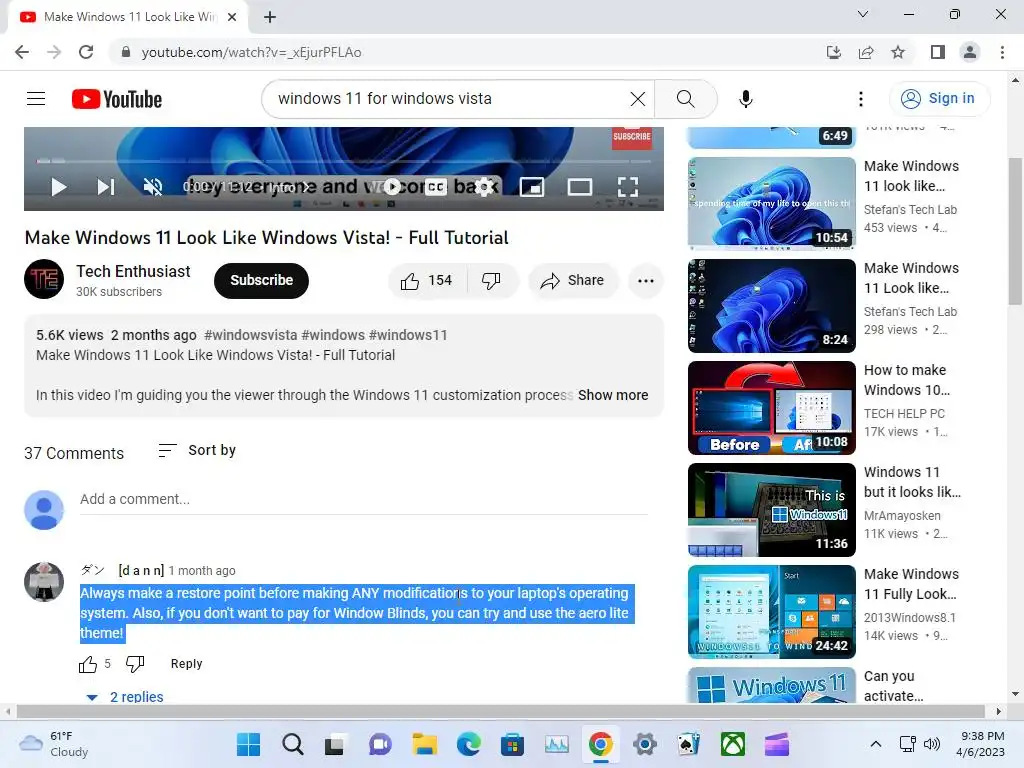Open the MrAmayosken 11:36 video thumbnail
Screen dimensions: 1024x768
[771, 509]
